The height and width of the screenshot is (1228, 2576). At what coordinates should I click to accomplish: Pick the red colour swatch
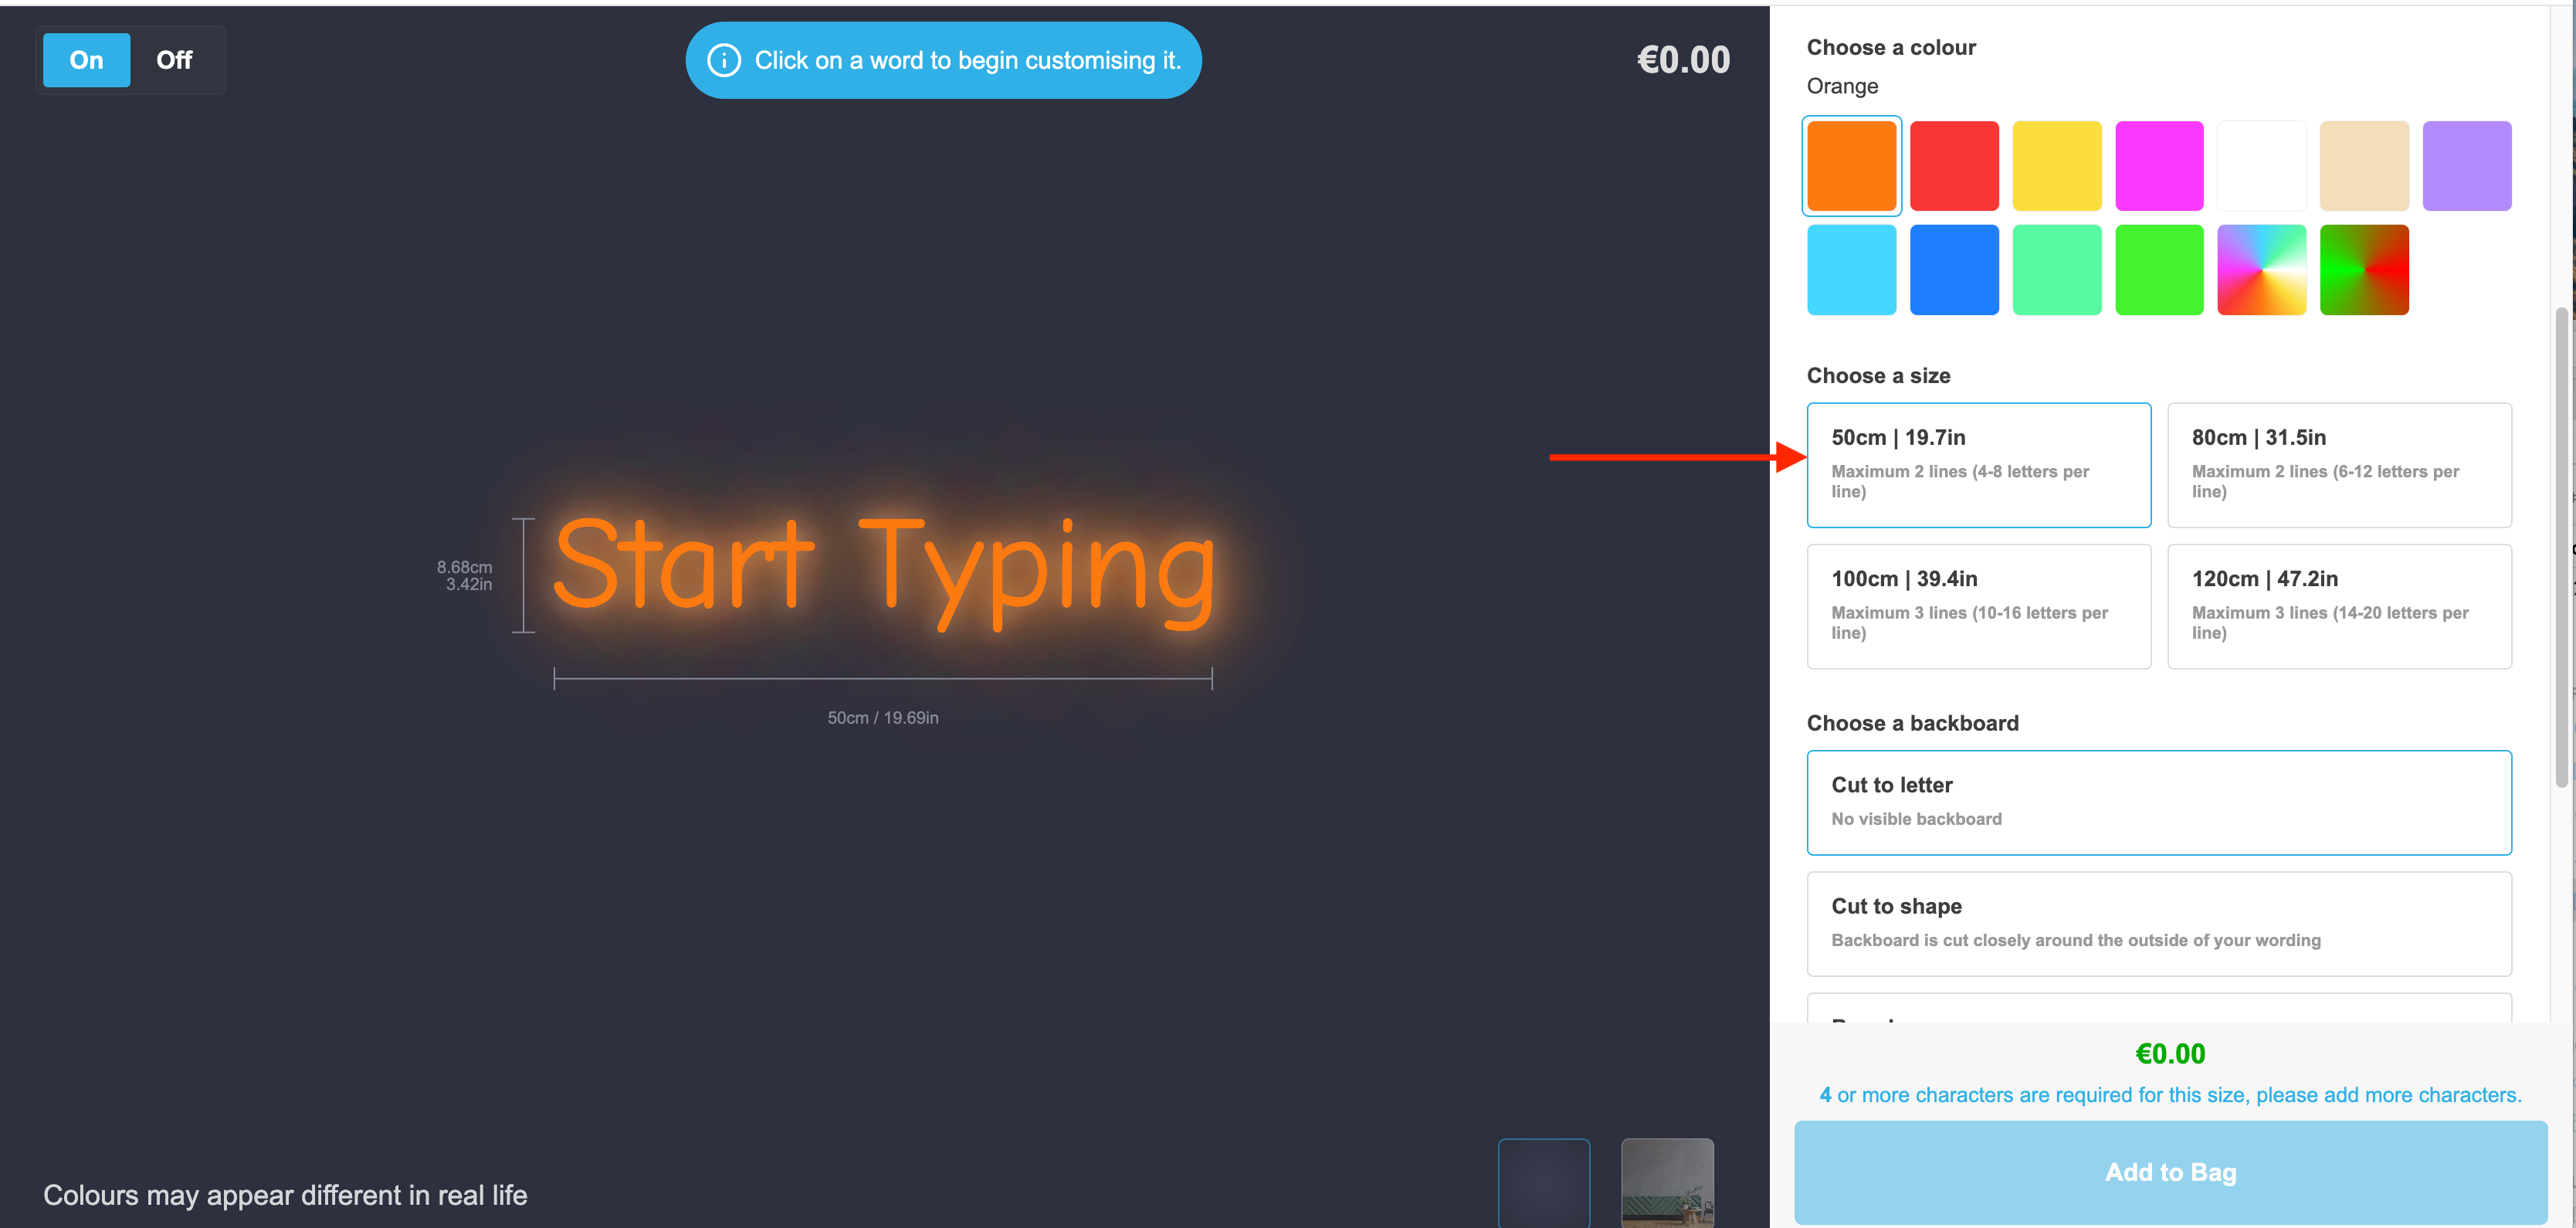pos(1953,166)
